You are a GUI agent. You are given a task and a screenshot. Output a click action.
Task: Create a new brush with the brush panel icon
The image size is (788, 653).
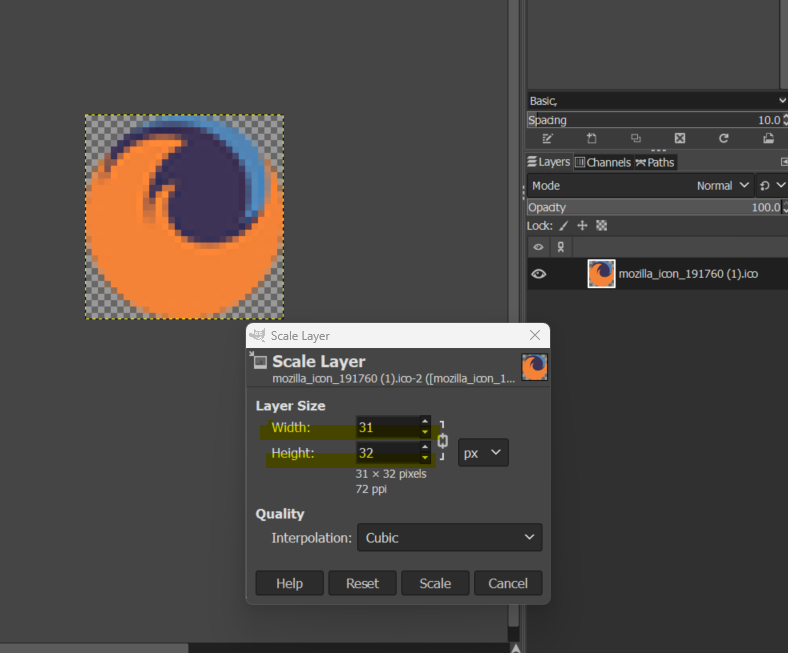click(x=592, y=138)
